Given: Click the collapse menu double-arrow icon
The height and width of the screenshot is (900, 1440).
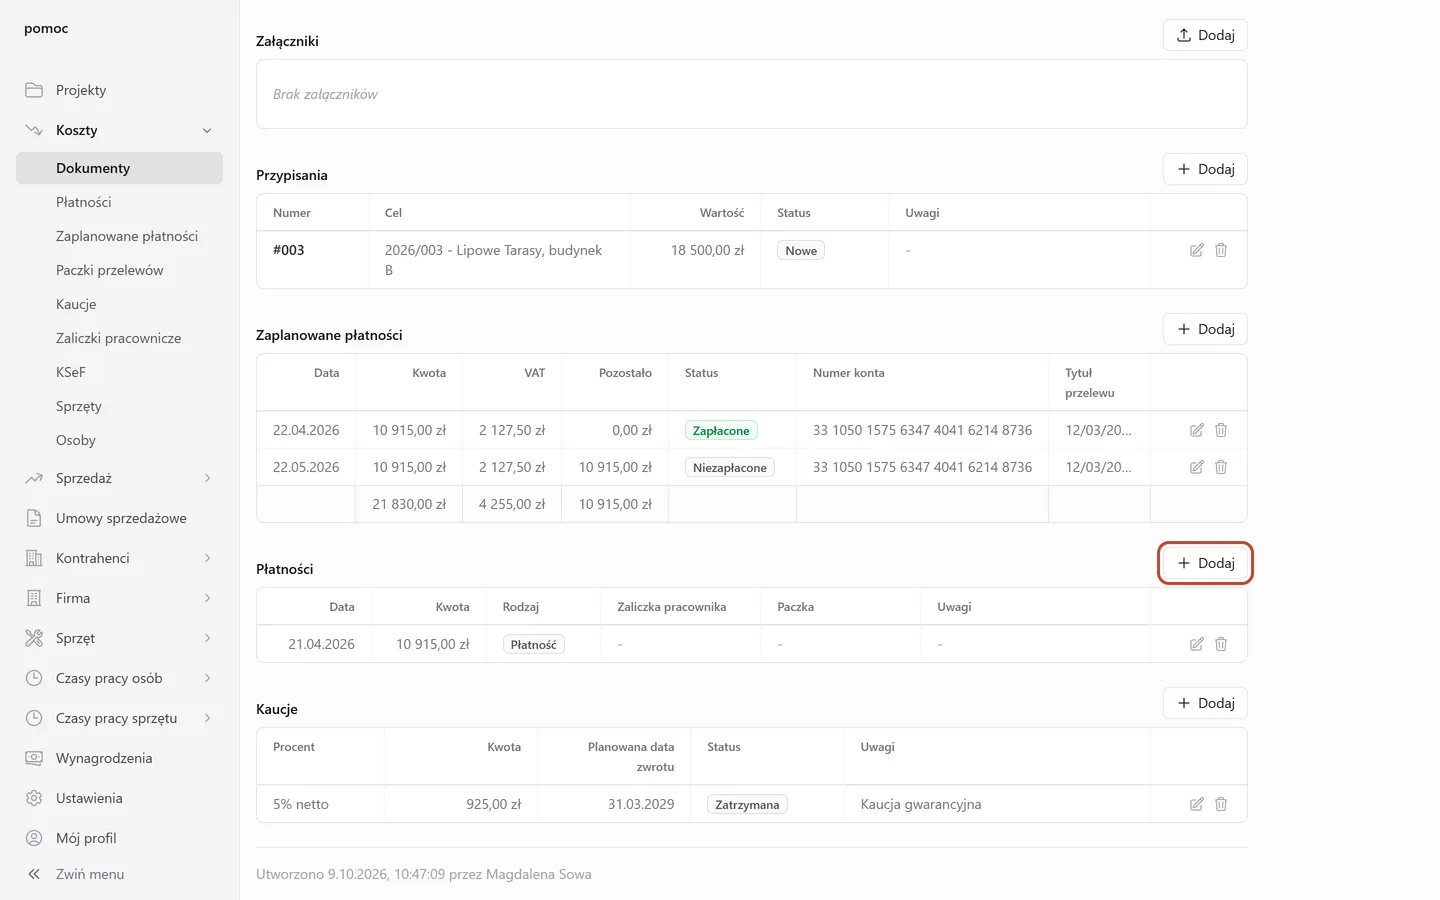Looking at the screenshot, I should coord(34,874).
